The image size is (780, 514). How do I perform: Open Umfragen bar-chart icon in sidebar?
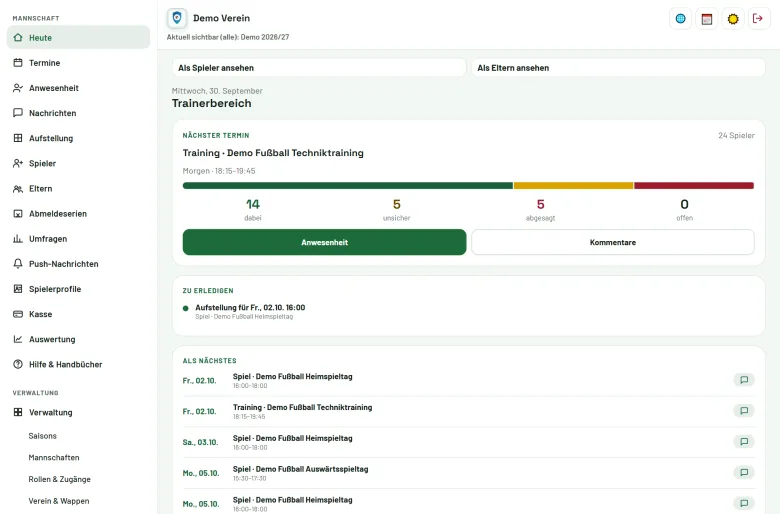[18, 239]
